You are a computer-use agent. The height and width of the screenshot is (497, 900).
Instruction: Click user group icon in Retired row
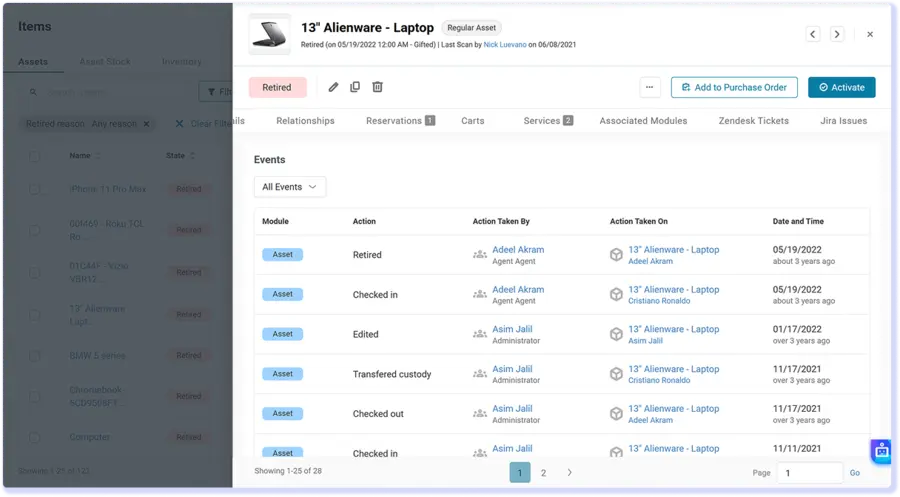479,254
